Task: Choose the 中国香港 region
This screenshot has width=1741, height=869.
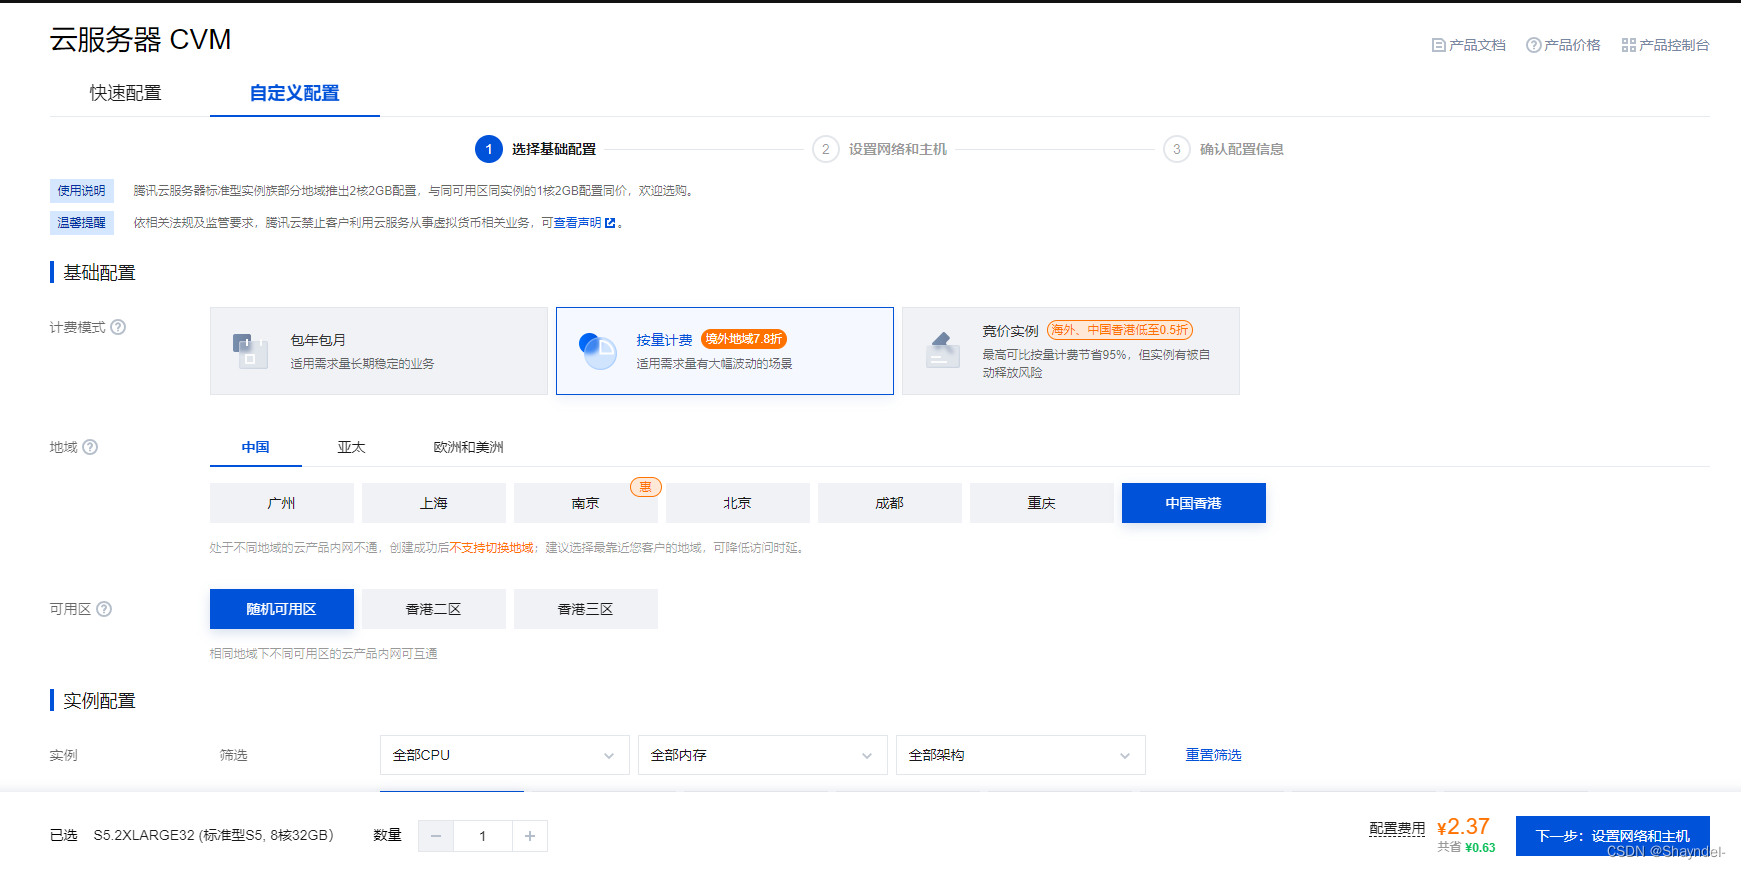Action: [x=1194, y=503]
